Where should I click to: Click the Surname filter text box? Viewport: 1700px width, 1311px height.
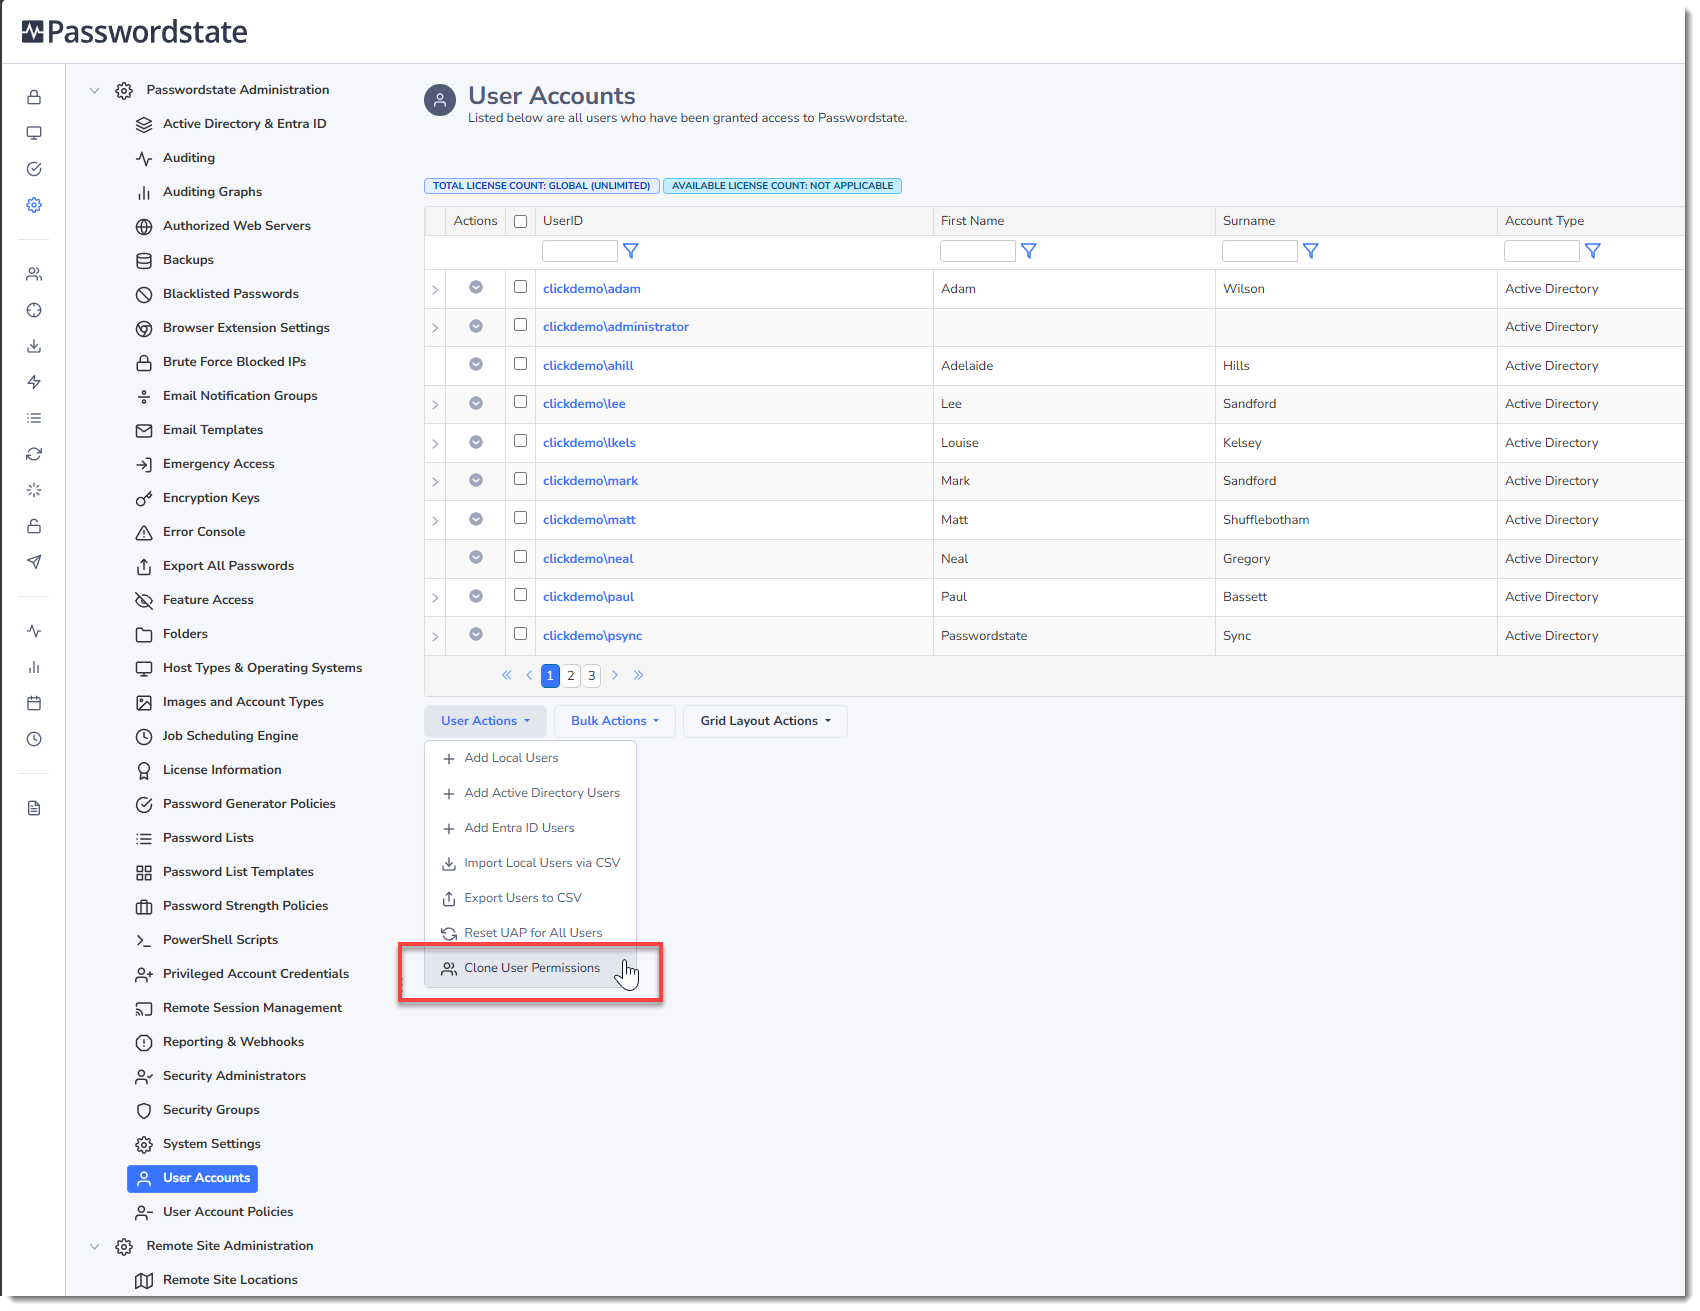[1260, 251]
